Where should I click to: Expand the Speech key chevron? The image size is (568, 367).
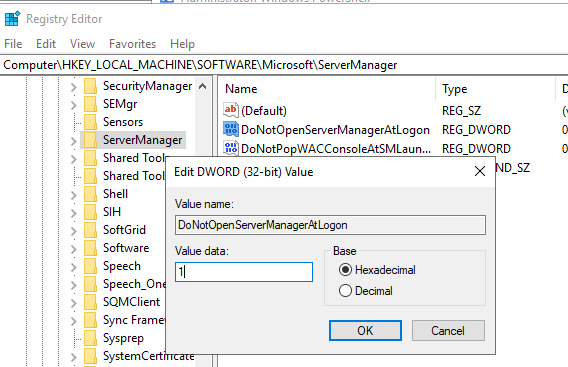pos(74,267)
